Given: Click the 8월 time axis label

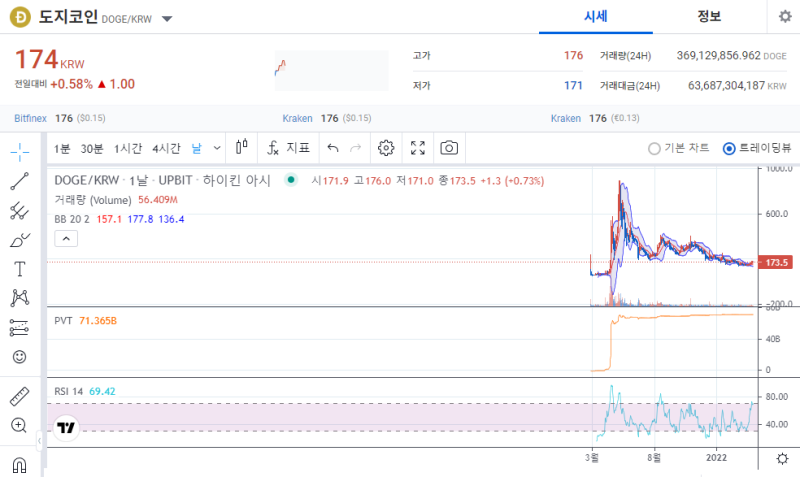Looking at the screenshot, I should (x=654, y=458).
